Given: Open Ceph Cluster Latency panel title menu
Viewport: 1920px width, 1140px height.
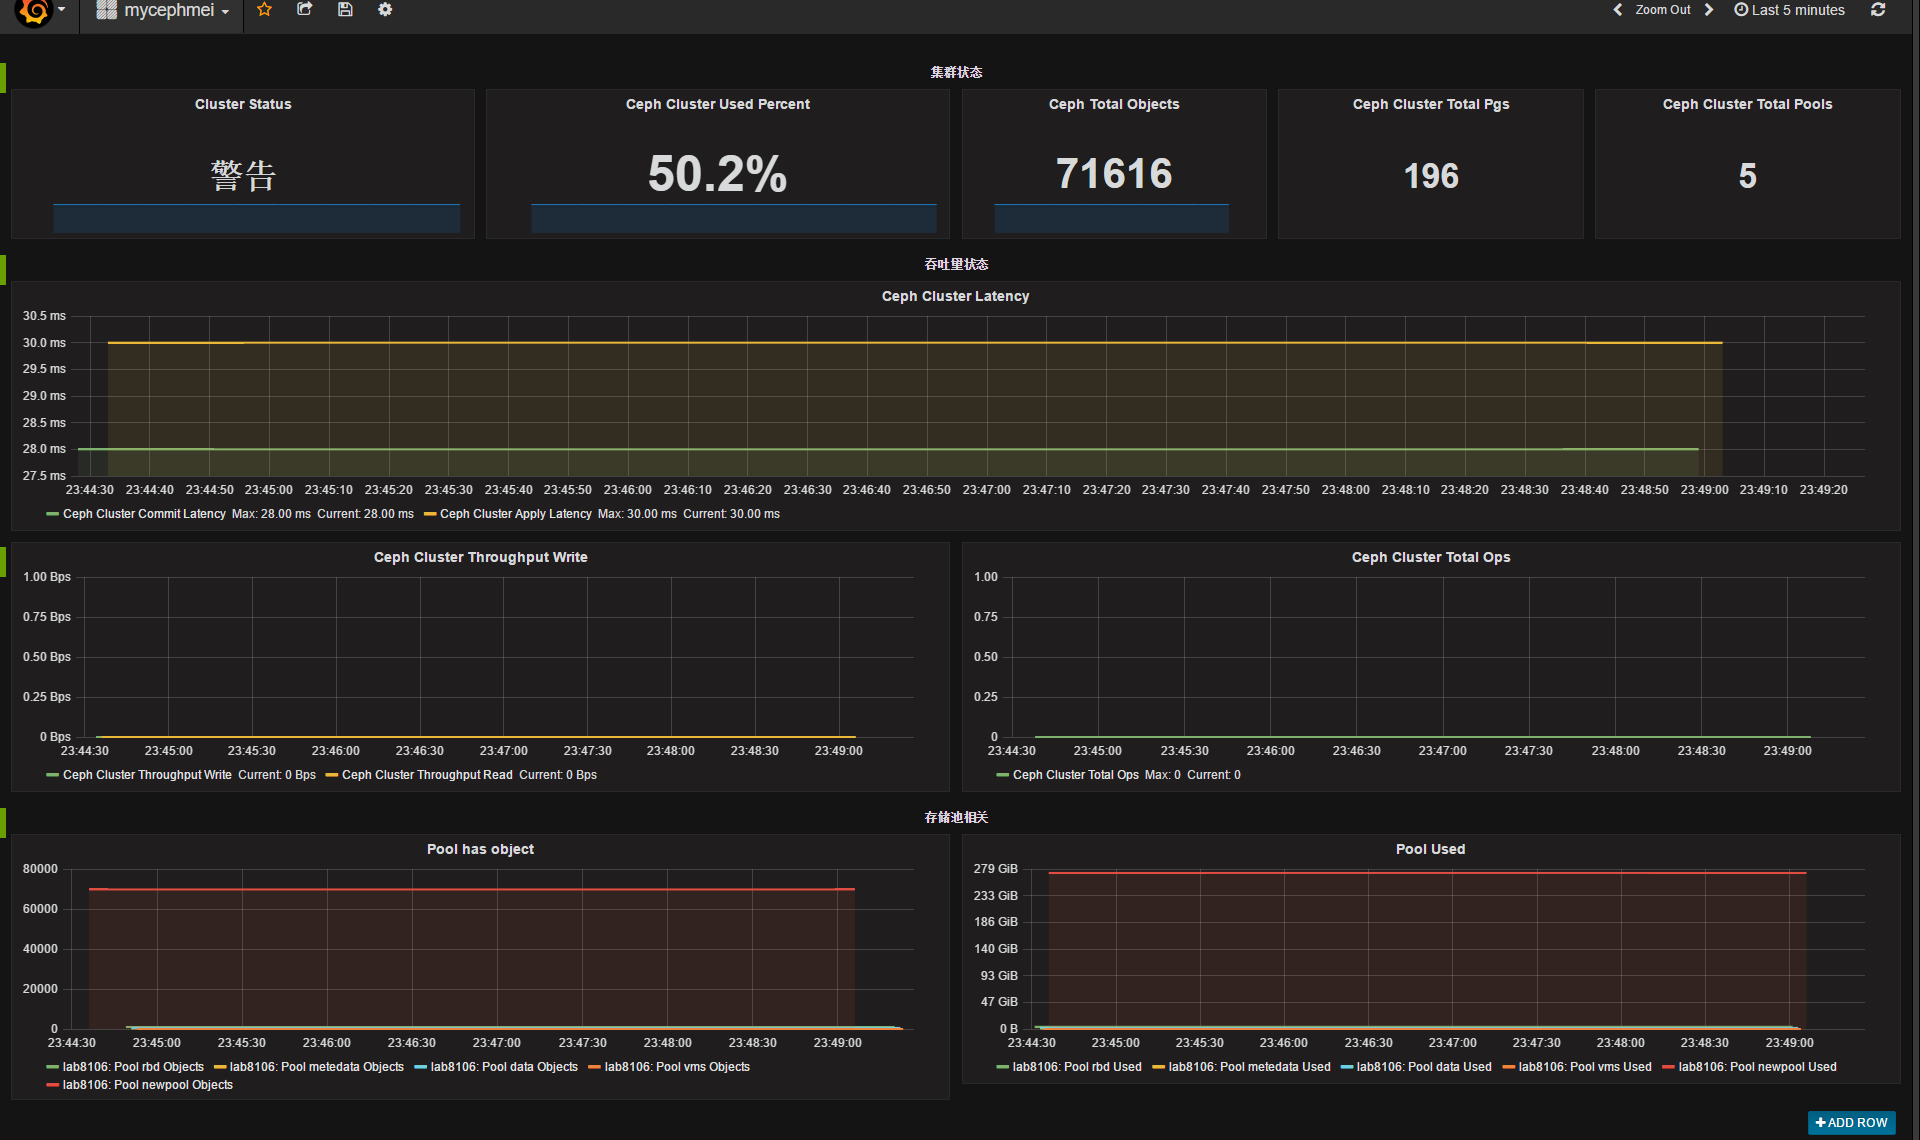Looking at the screenshot, I should [955, 296].
